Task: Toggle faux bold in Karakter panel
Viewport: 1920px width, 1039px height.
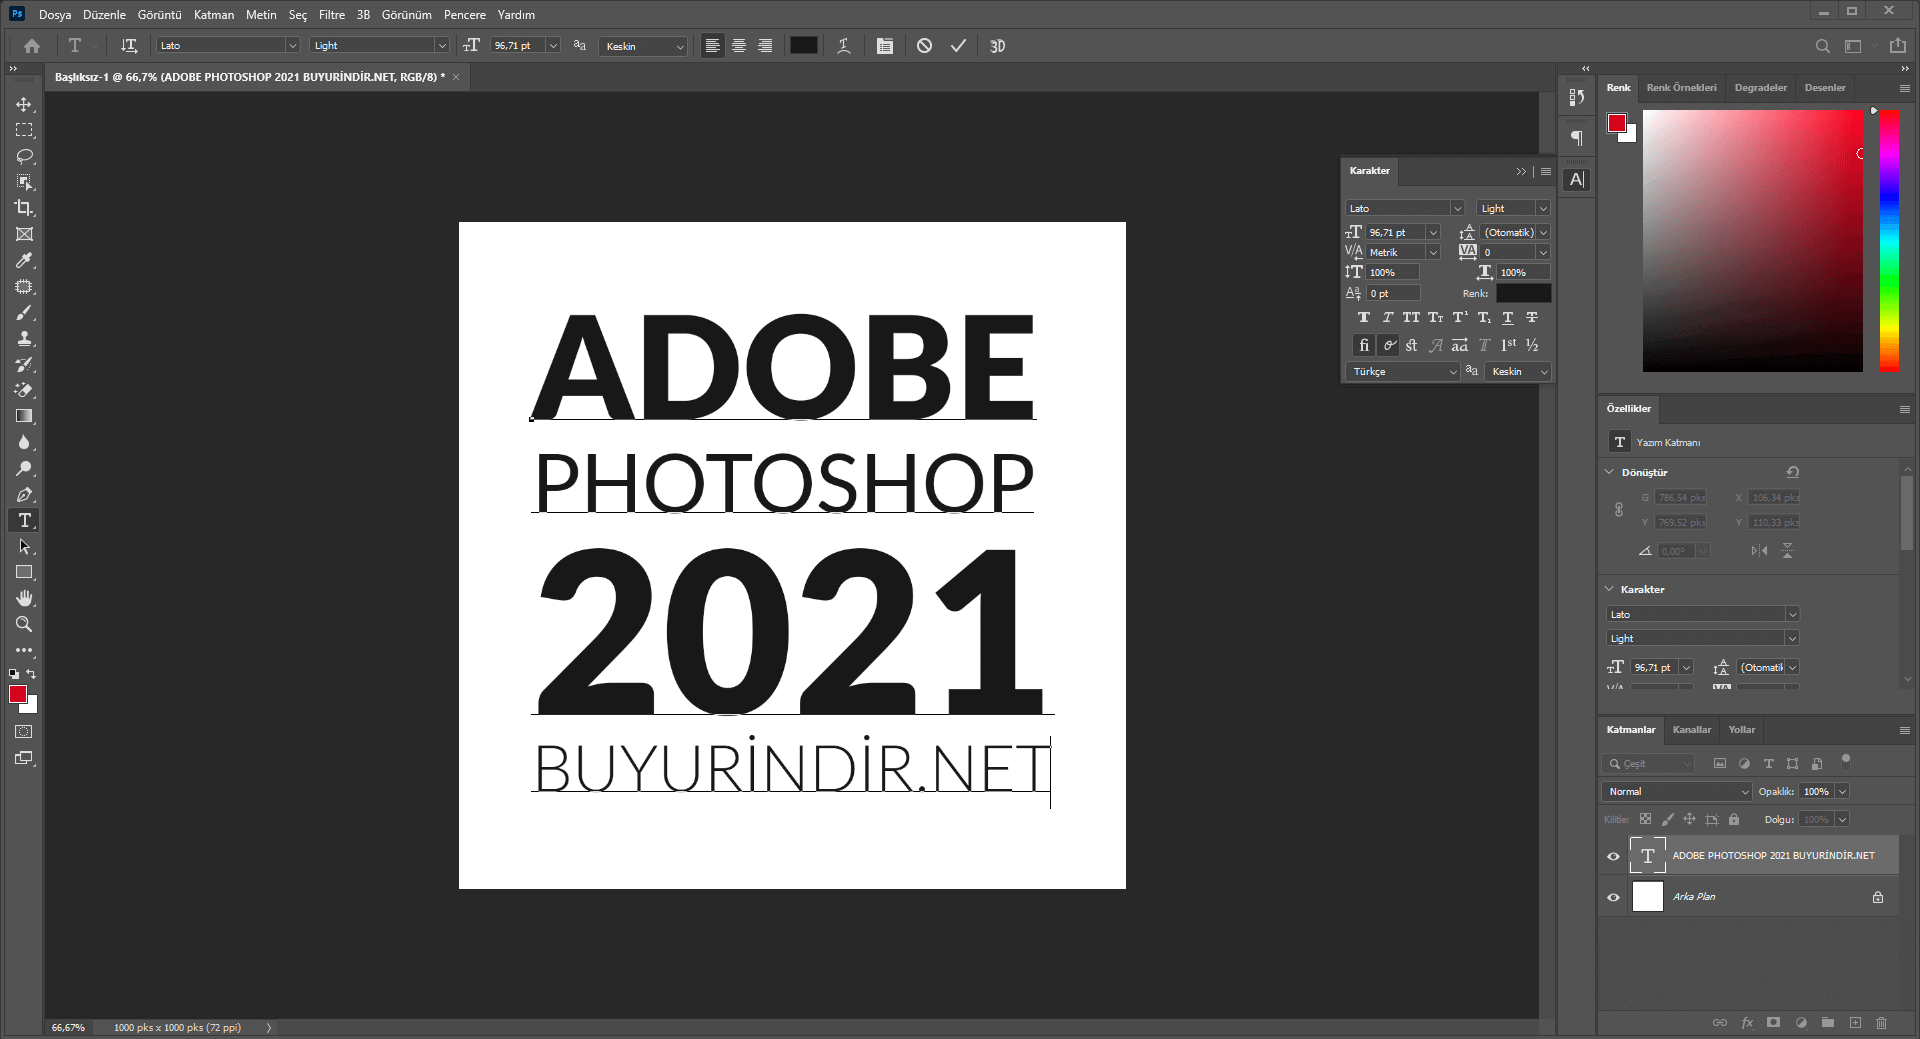Action: 1363,317
